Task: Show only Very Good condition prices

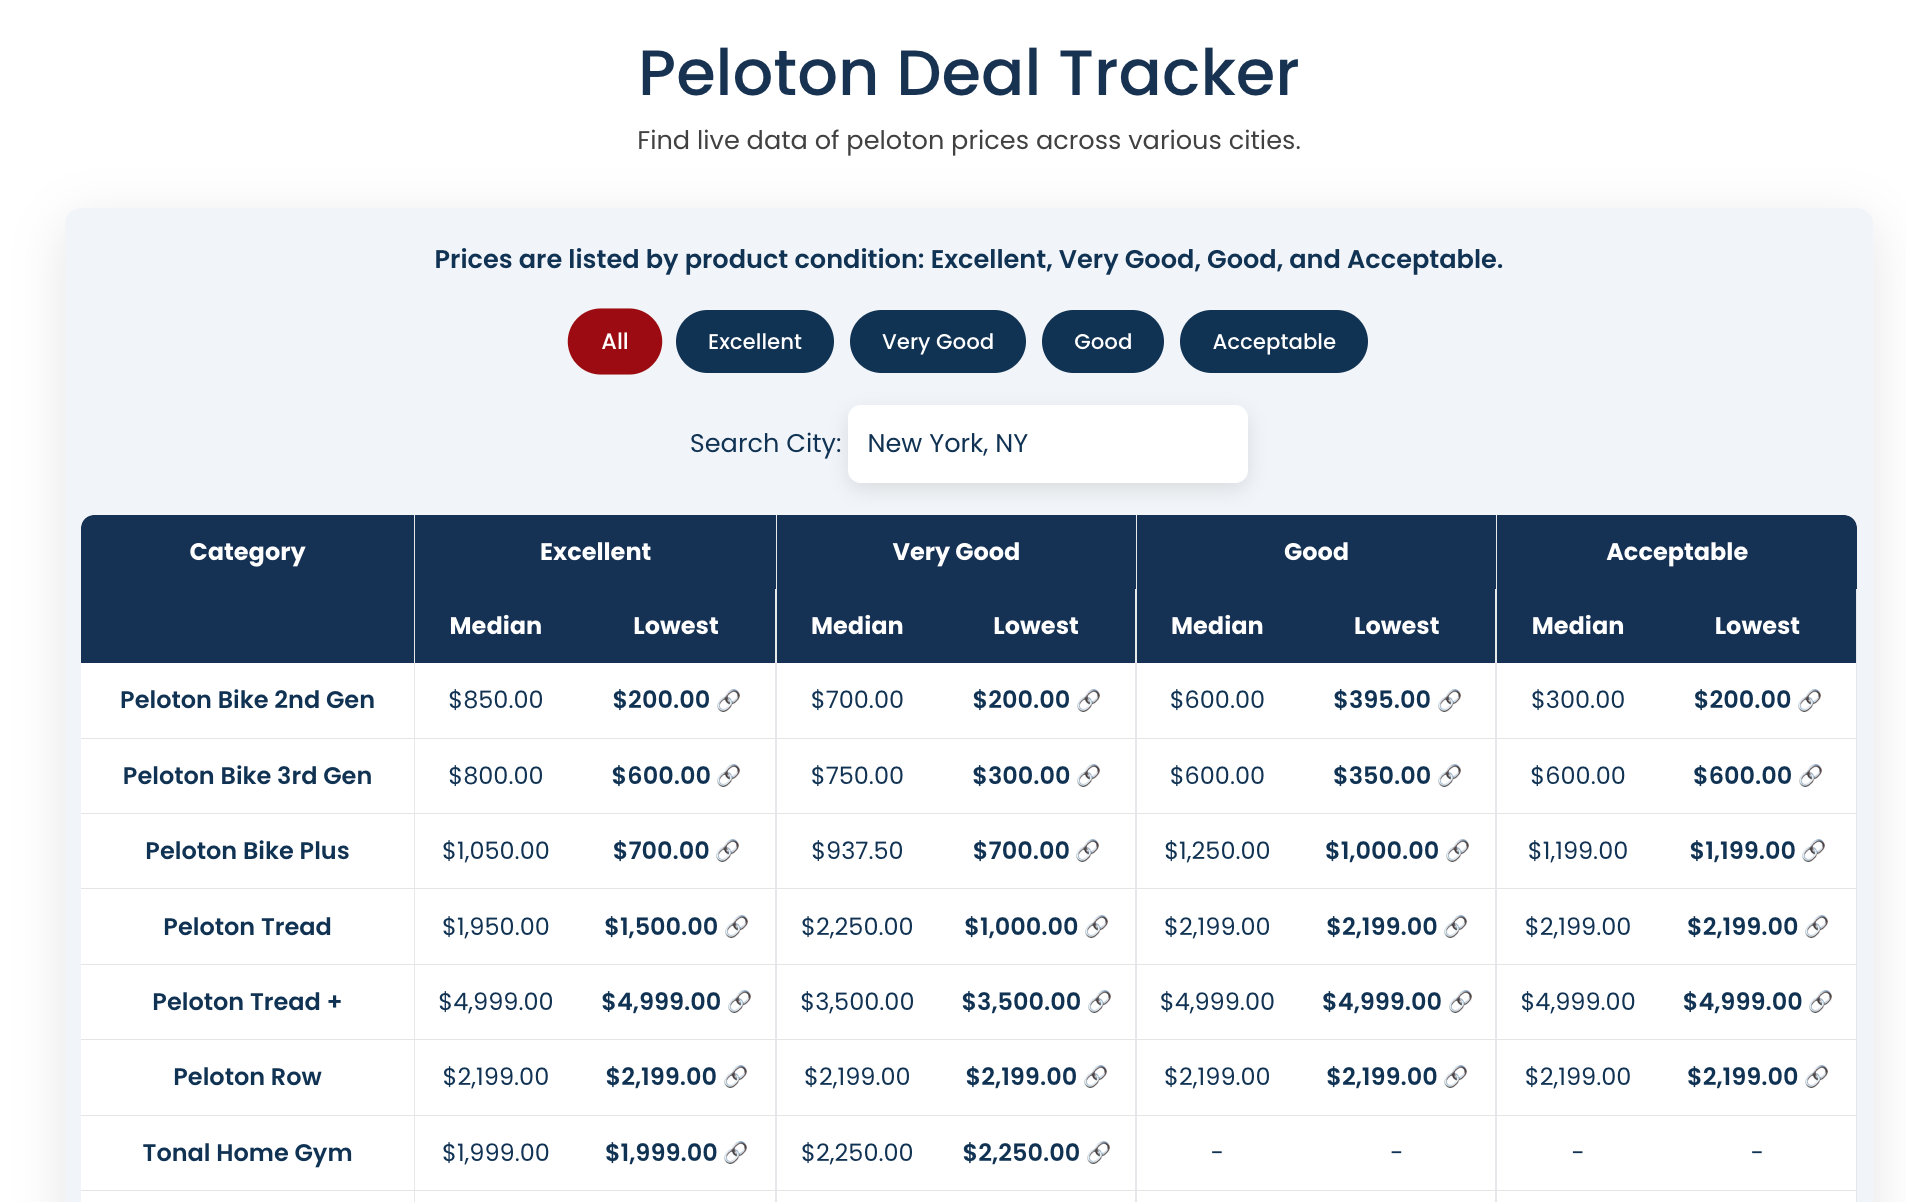Action: click(937, 342)
